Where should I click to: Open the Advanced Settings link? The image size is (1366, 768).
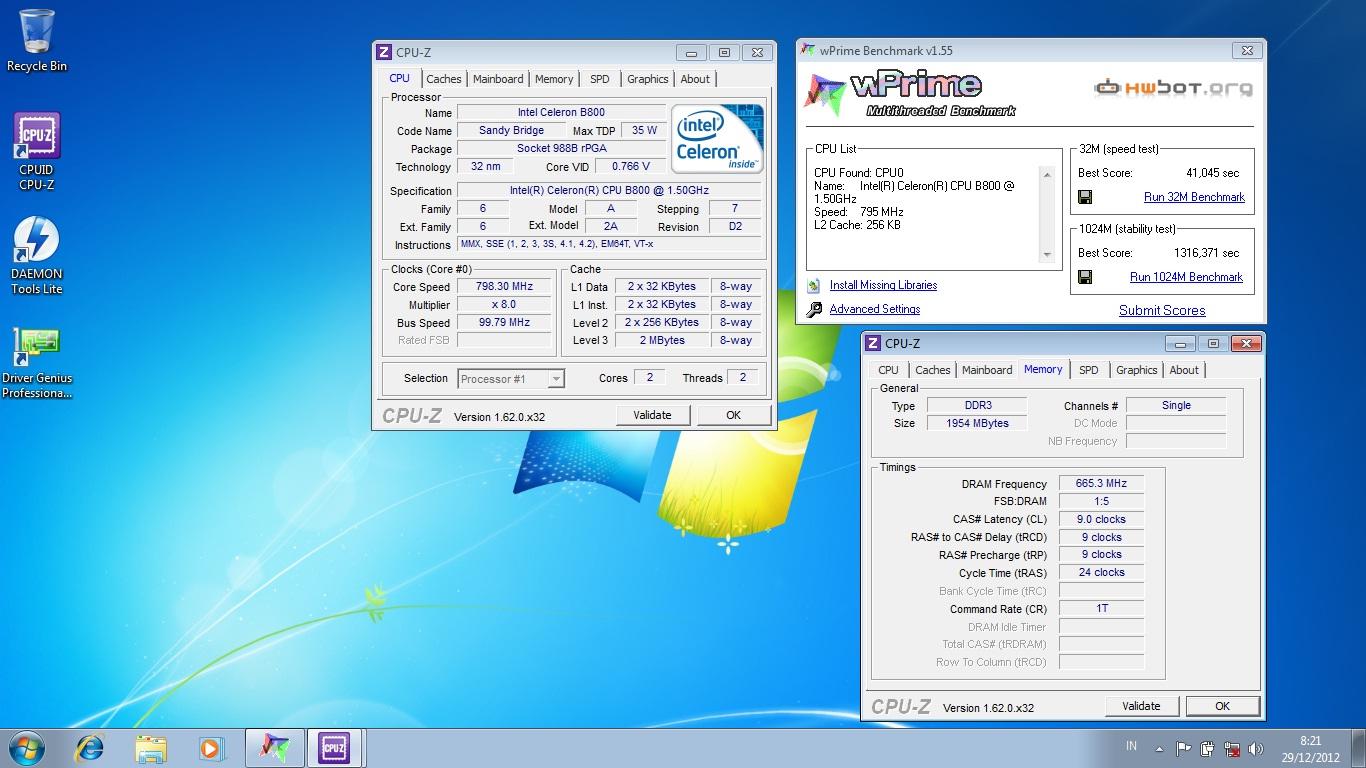[875, 309]
